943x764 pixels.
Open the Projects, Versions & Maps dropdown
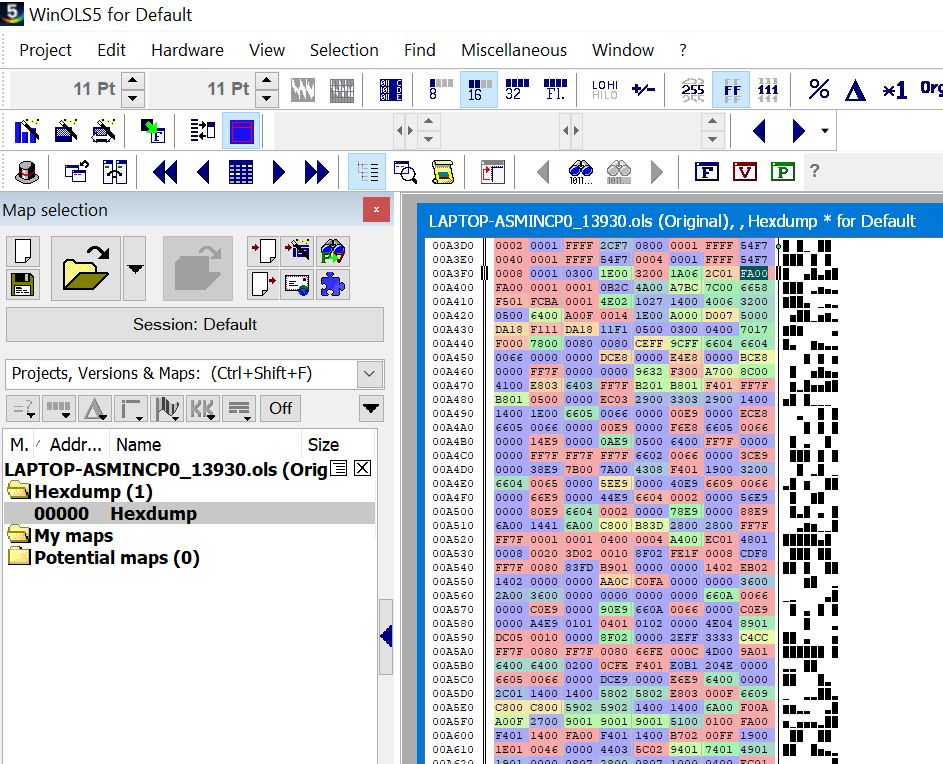[x=370, y=374]
